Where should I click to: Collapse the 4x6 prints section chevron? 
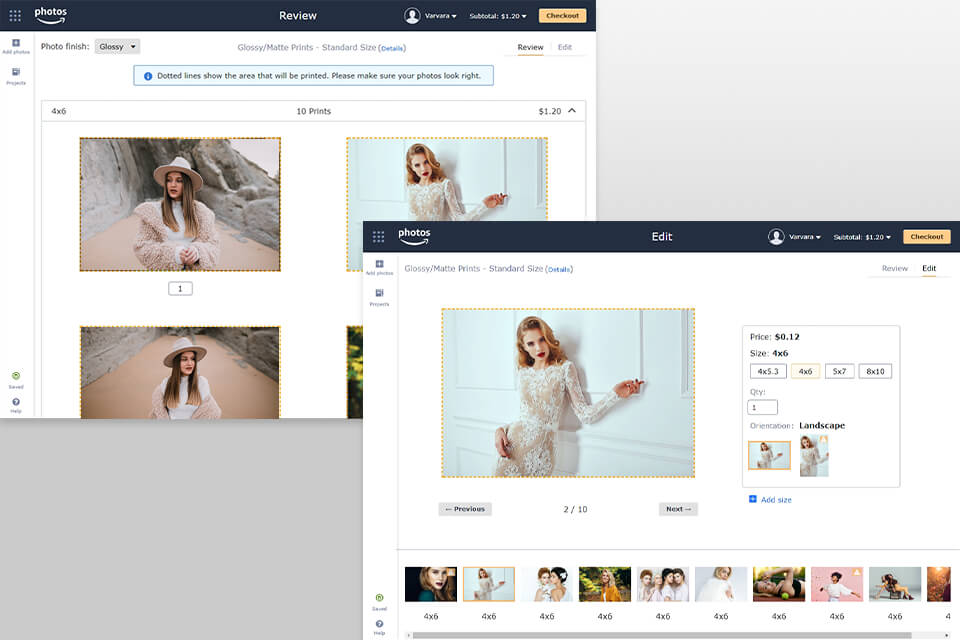coord(572,111)
